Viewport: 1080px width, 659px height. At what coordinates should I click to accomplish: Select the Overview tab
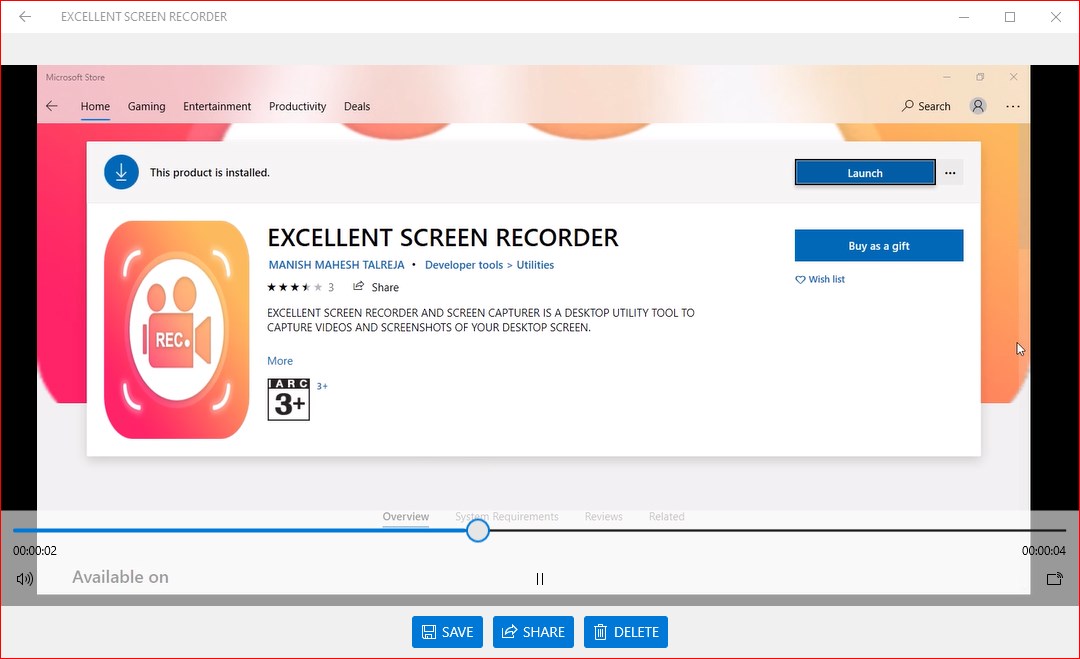coord(406,516)
